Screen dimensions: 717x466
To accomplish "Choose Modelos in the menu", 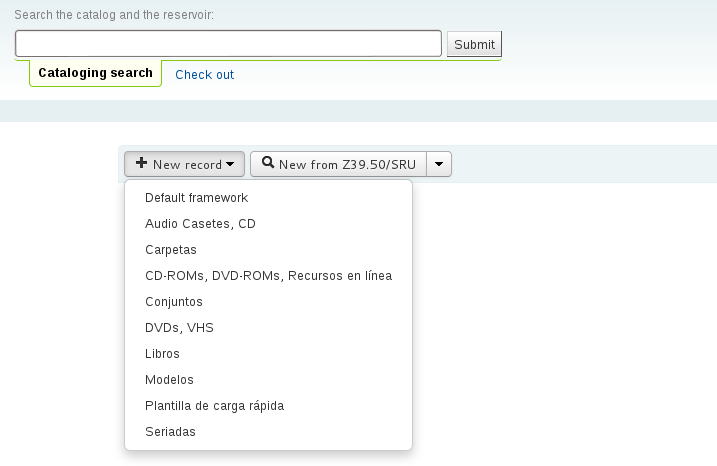I will 169,380.
